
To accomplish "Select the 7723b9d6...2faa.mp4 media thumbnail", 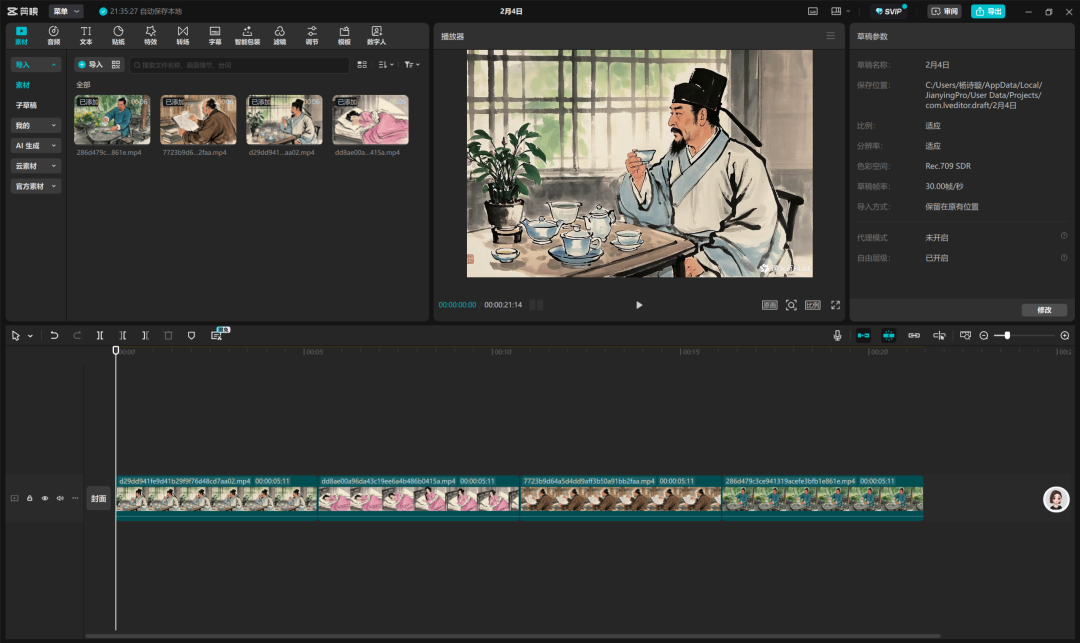I will point(198,120).
